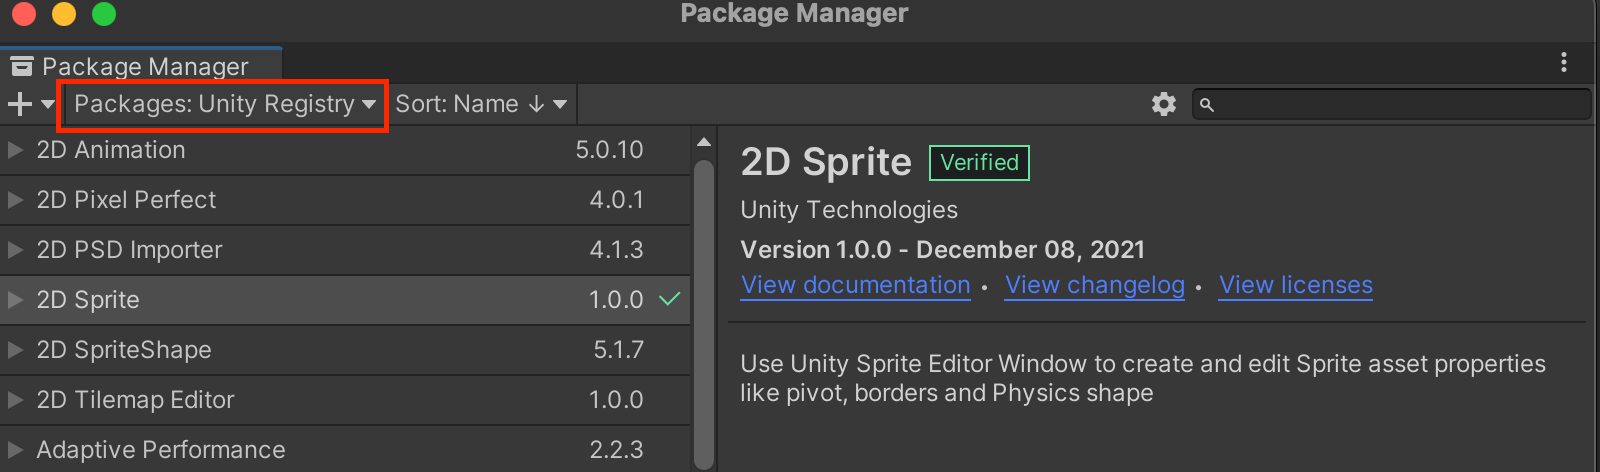Viewport: 1600px width, 472px height.
Task: Click the green checkmark on 2D Sprite
Action: pos(670,299)
